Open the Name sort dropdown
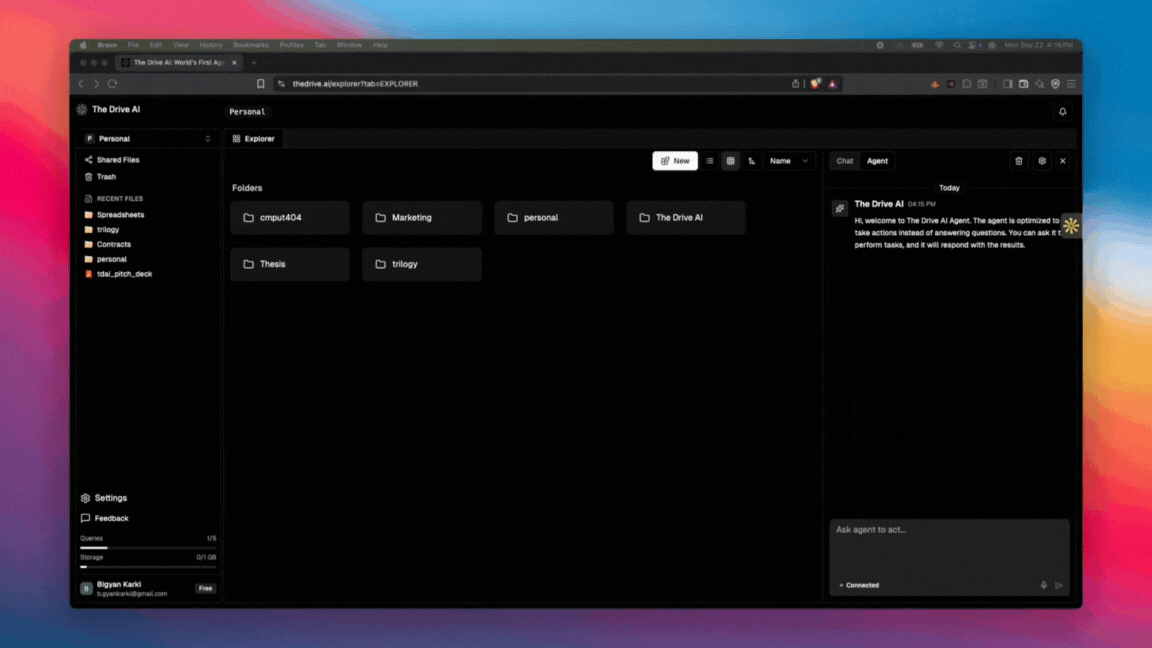The image size is (1152, 648). pos(789,161)
